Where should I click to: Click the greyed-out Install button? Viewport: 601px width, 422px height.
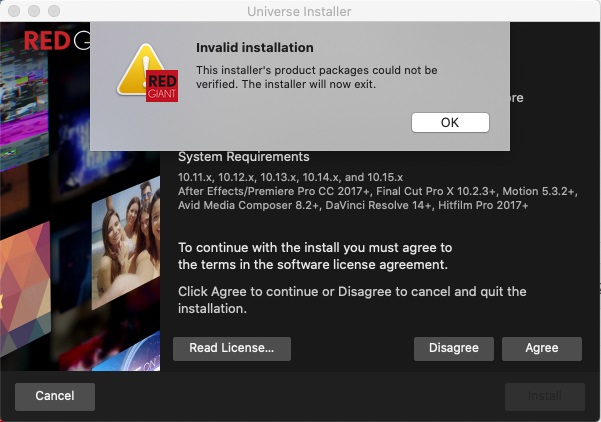[x=545, y=396]
